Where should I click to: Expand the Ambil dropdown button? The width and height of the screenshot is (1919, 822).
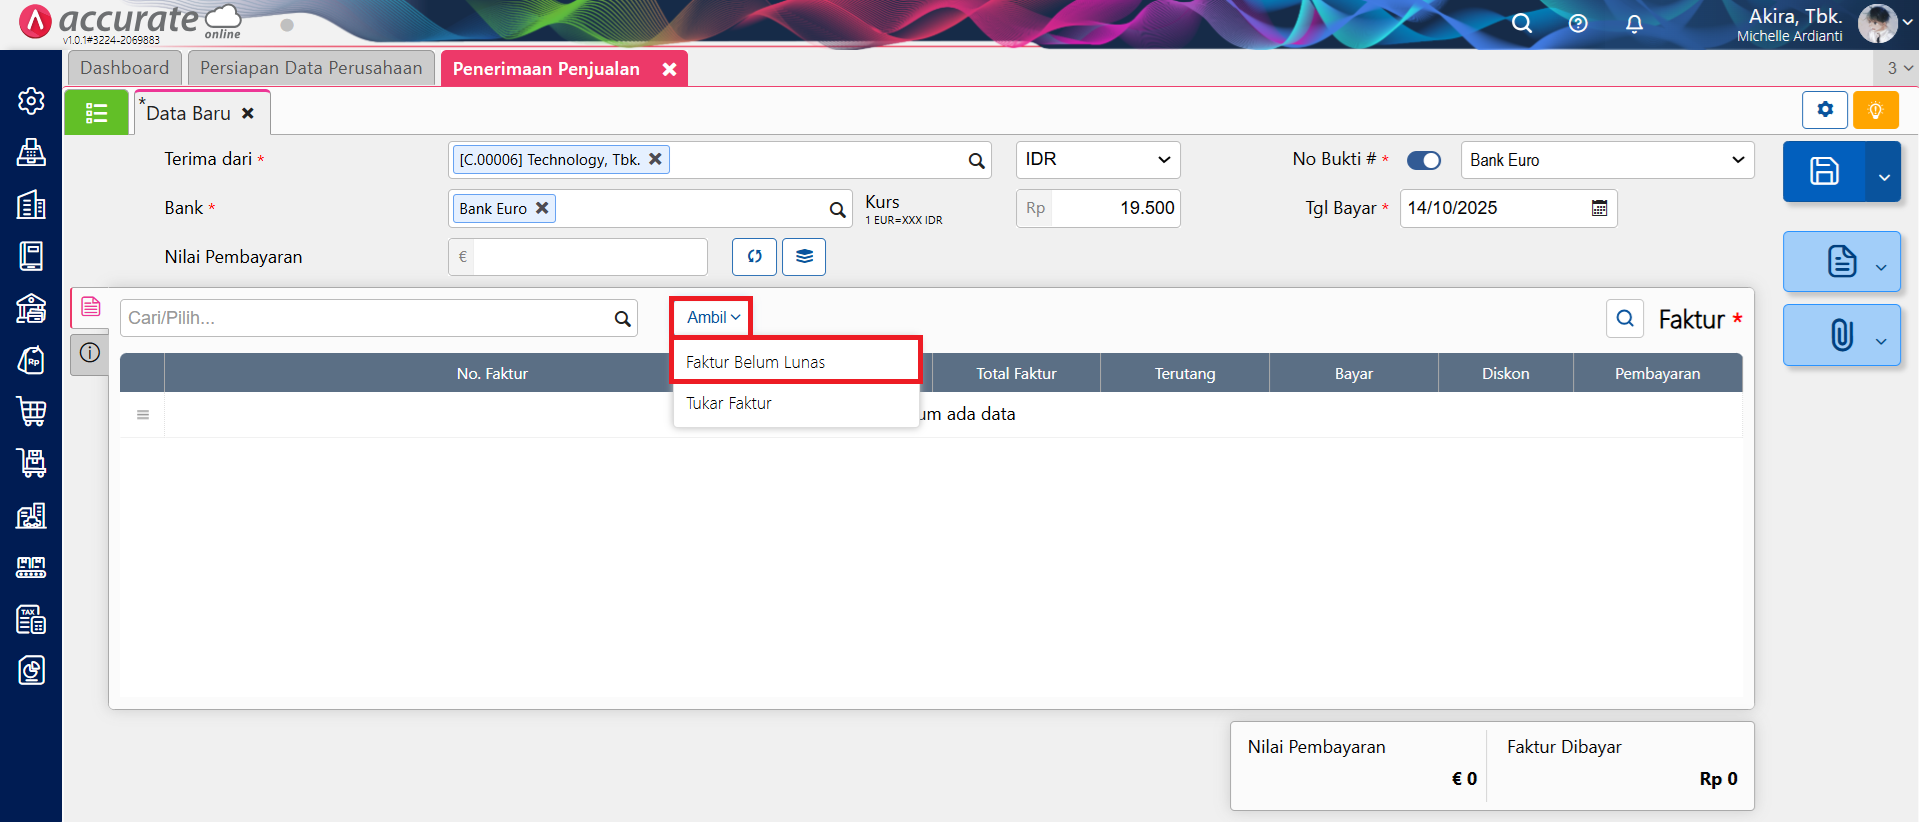pos(712,317)
